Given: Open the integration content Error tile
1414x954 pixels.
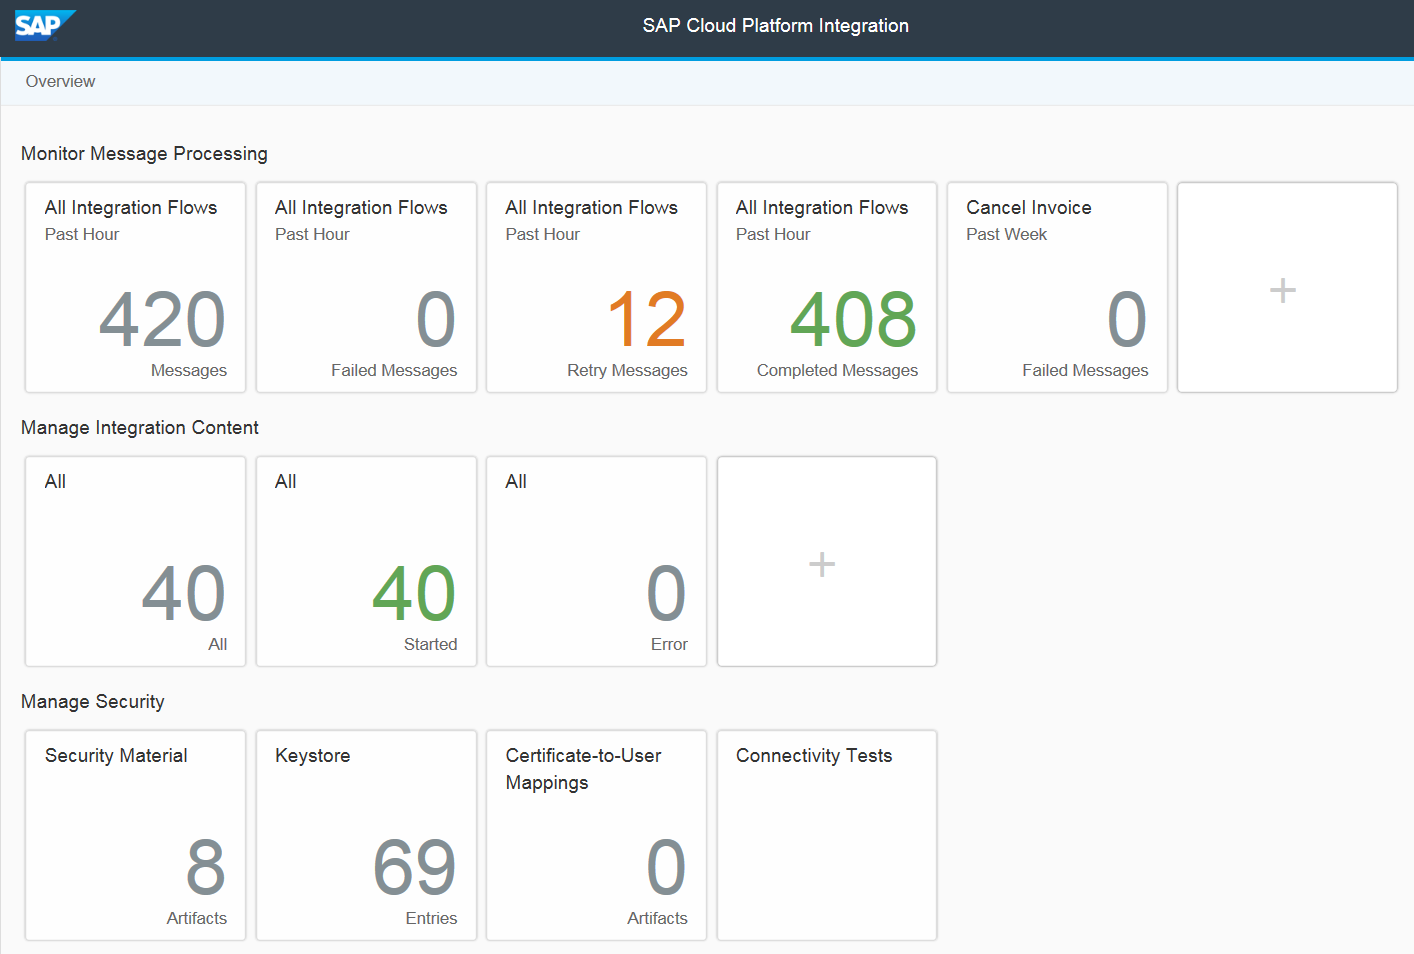Looking at the screenshot, I should click(596, 562).
